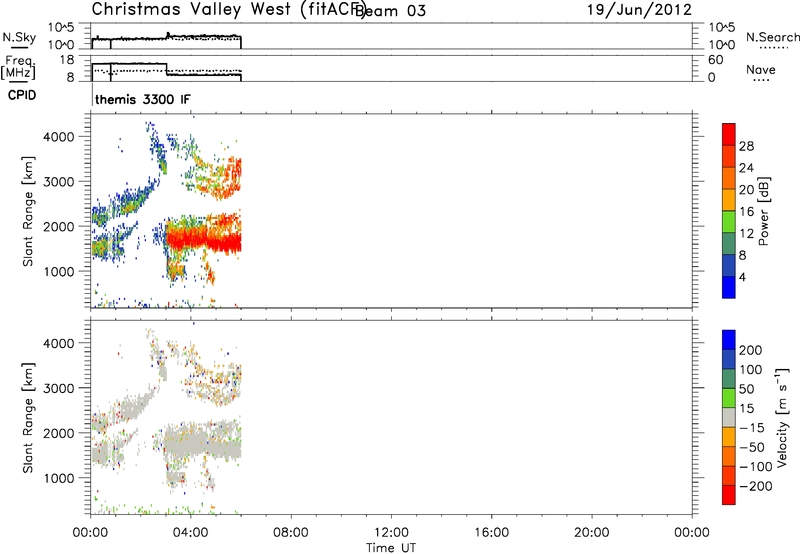Click the 'N.Search' legend label

tap(772, 37)
